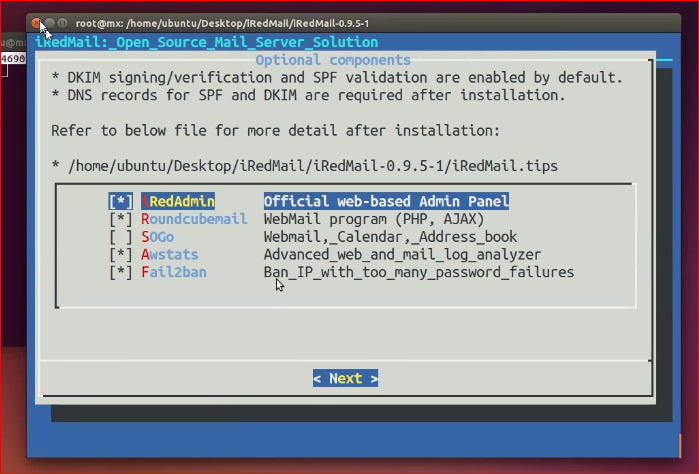Screen dimensions: 699x474
Task: Click the terminal title bar path text
Action: click(x=222, y=23)
